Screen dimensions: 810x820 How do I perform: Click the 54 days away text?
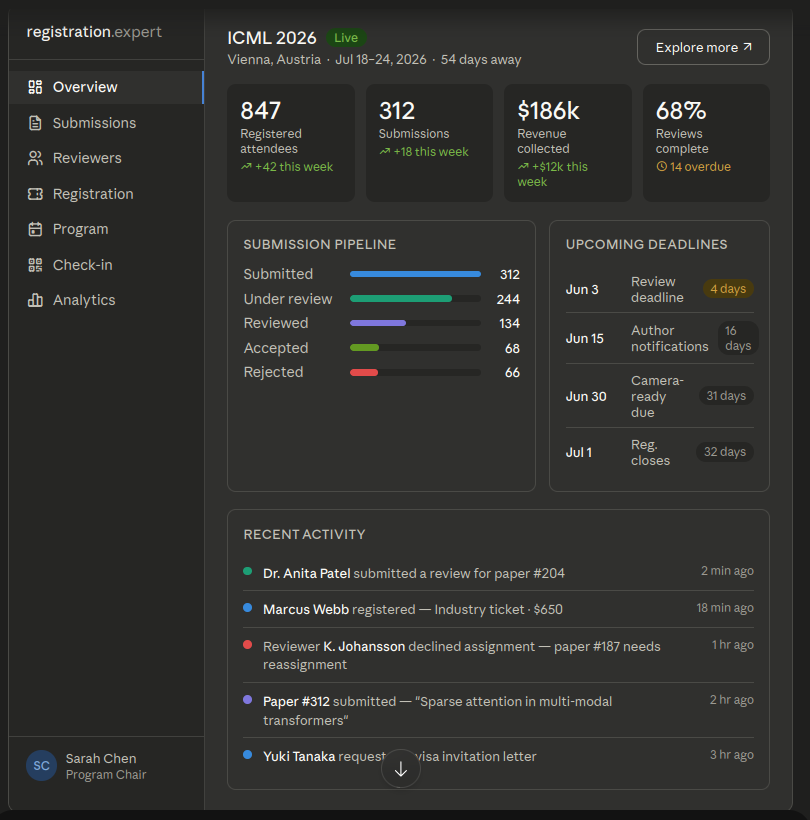481,60
